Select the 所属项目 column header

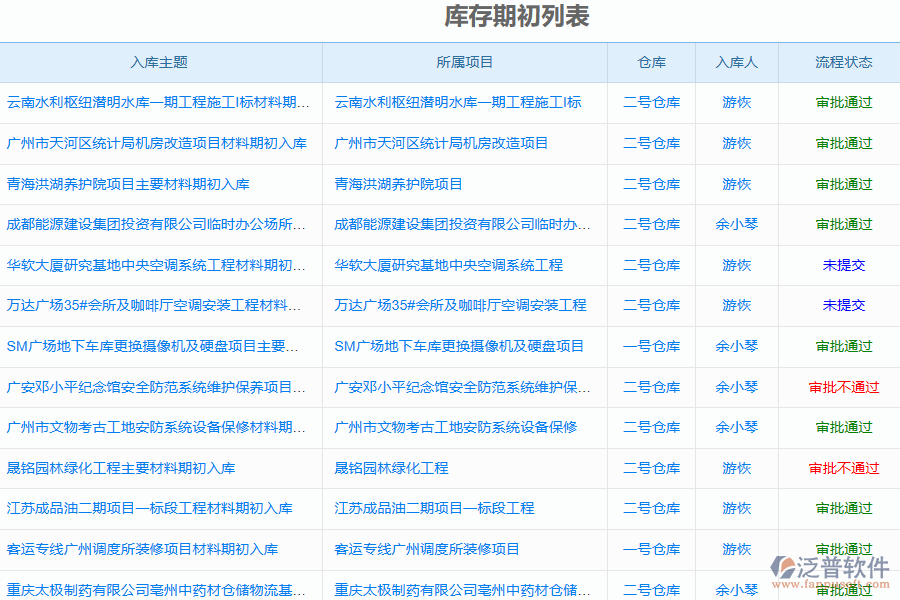point(465,62)
